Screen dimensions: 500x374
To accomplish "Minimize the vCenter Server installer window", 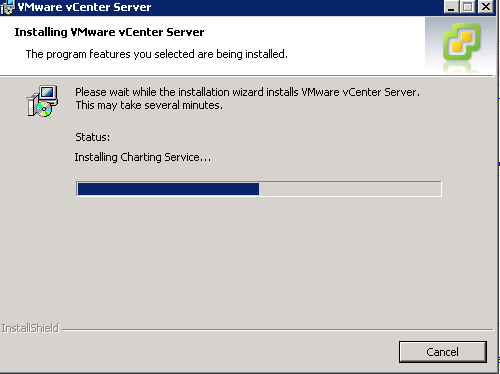I will [x=451, y=7].
